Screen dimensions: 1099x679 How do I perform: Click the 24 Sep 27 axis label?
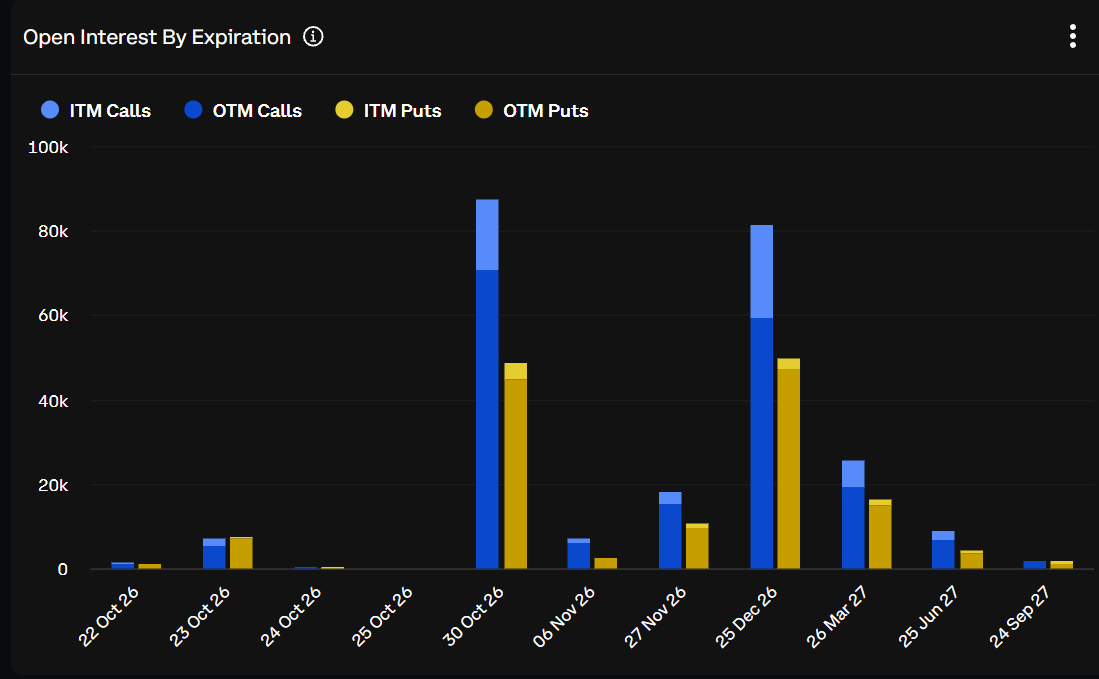[x=1019, y=617]
